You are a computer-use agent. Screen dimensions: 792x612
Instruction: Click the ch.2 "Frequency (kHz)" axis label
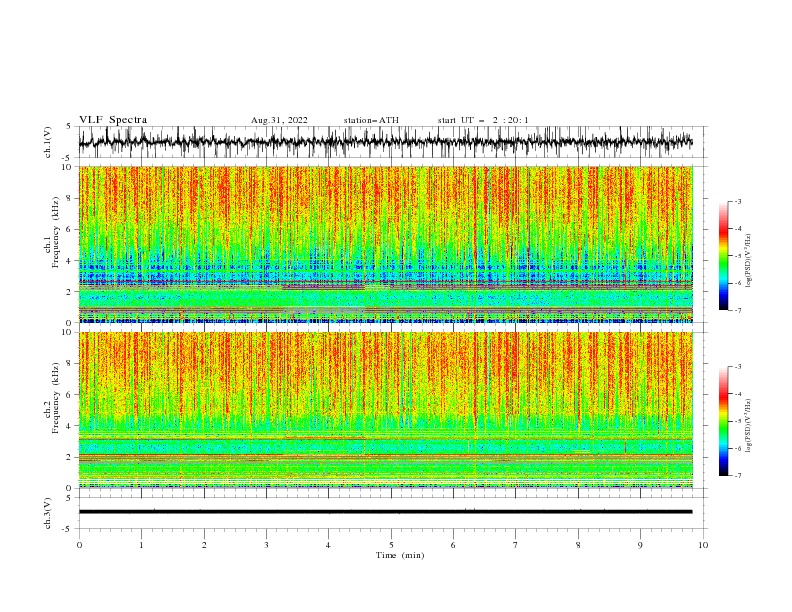55,398
